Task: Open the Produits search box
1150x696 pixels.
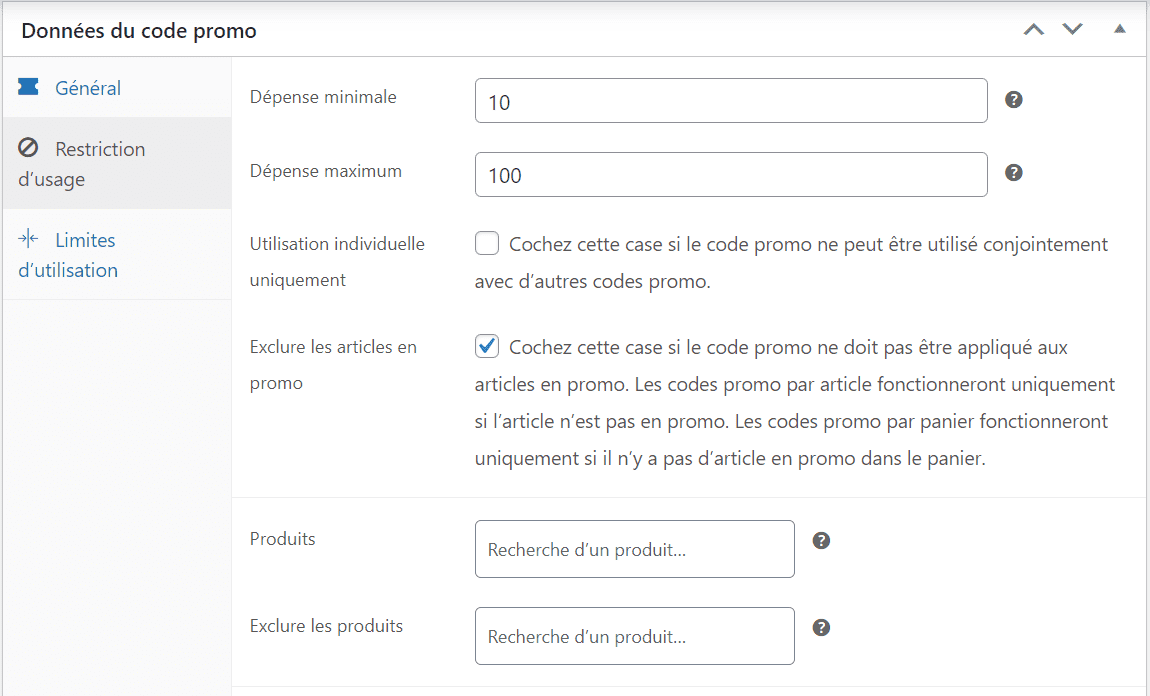Action: pos(634,549)
